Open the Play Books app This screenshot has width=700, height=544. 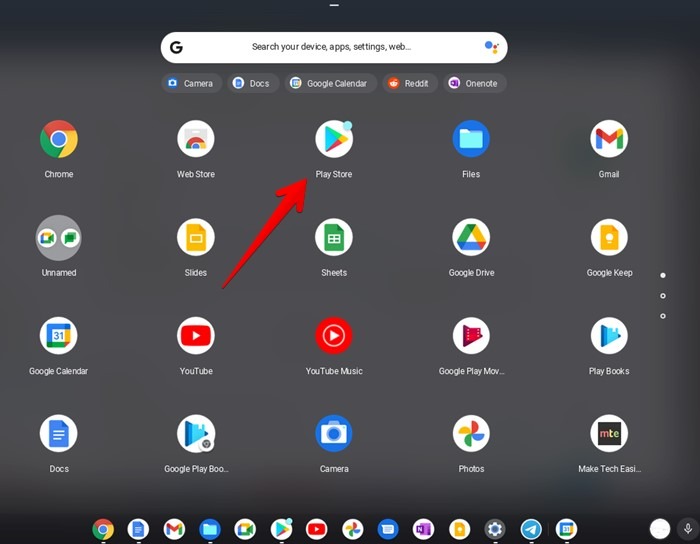[609, 336]
